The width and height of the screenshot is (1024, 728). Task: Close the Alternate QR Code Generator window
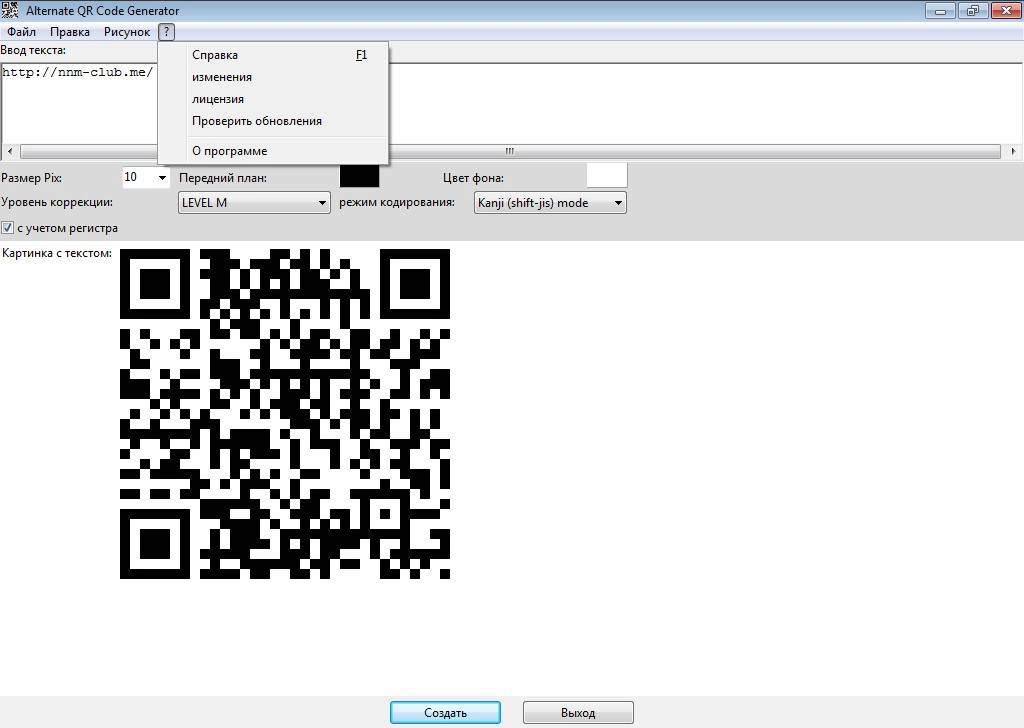[1006, 10]
